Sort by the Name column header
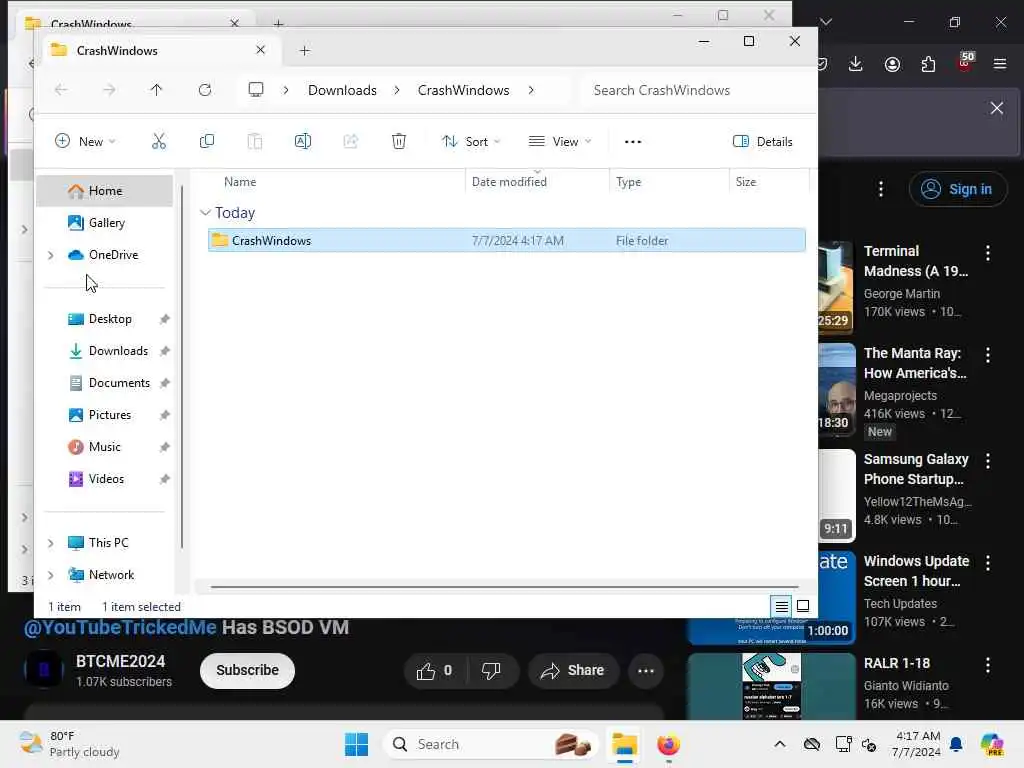The width and height of the screenshot is (1024, 768). click(240, 182)
